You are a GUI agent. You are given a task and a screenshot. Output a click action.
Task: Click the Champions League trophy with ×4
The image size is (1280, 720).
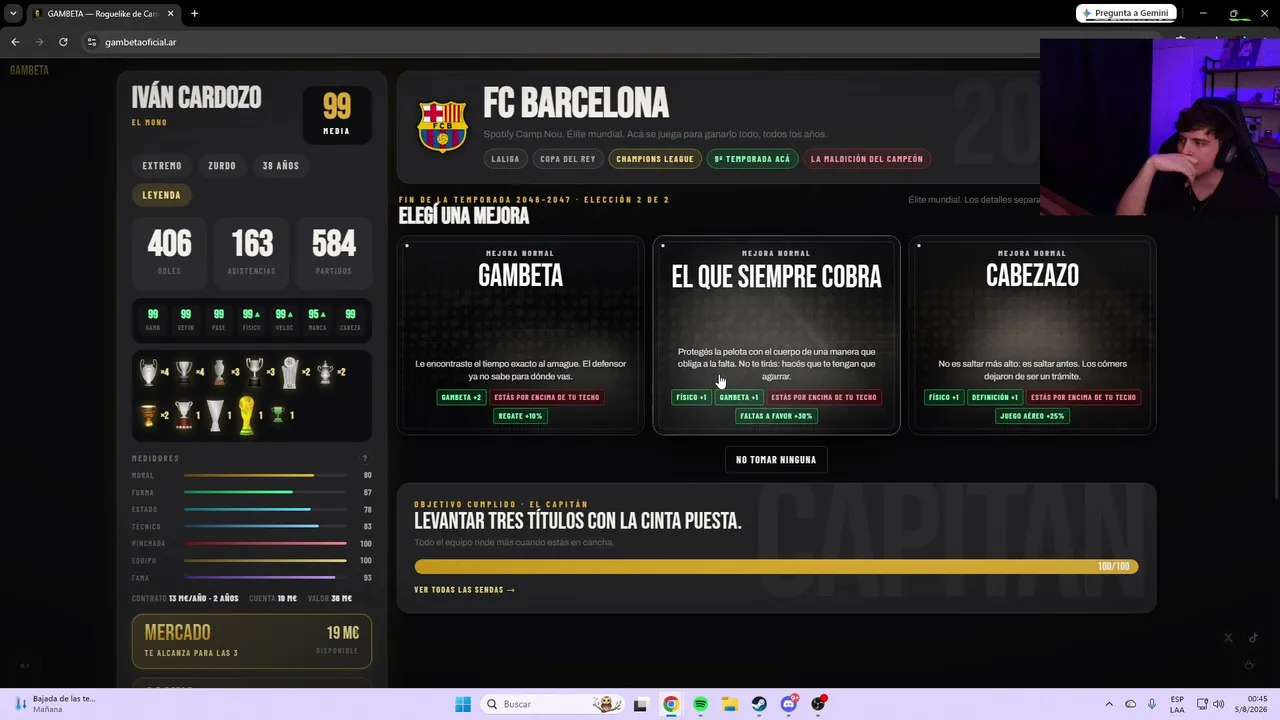(x=149, y=373)
